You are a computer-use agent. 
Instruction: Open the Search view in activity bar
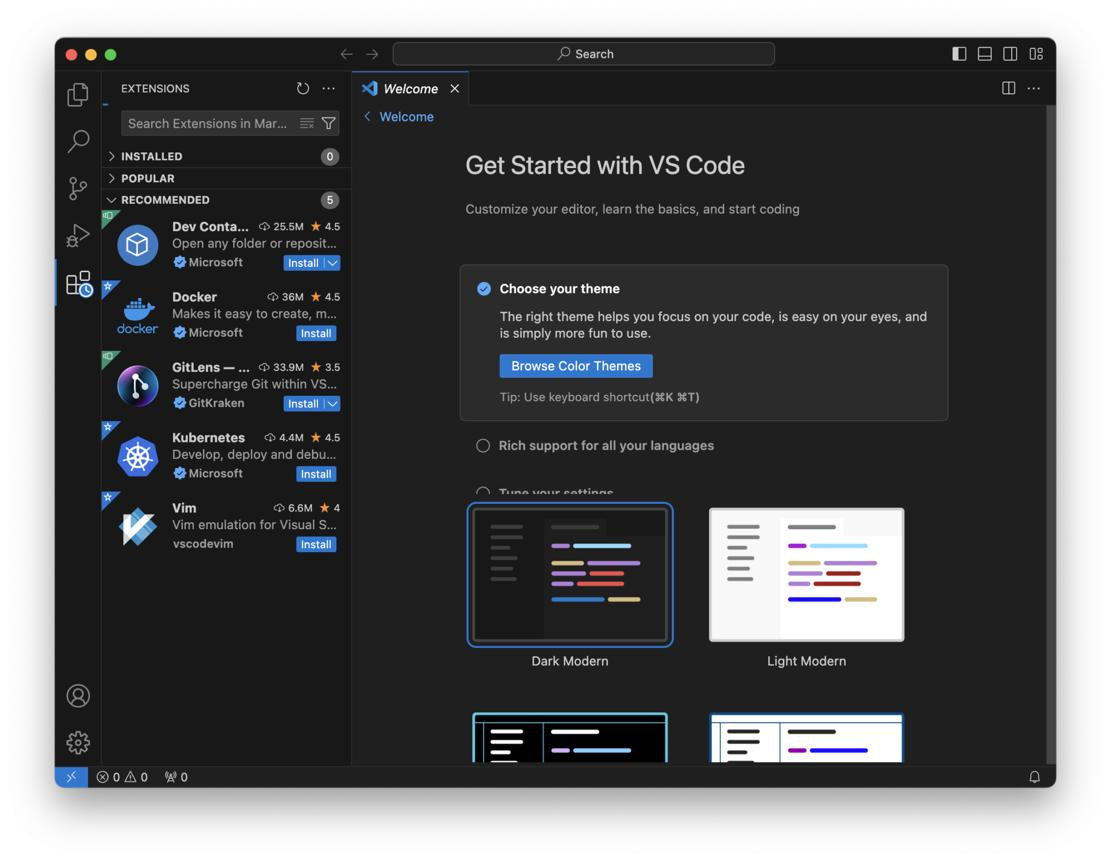78,141
